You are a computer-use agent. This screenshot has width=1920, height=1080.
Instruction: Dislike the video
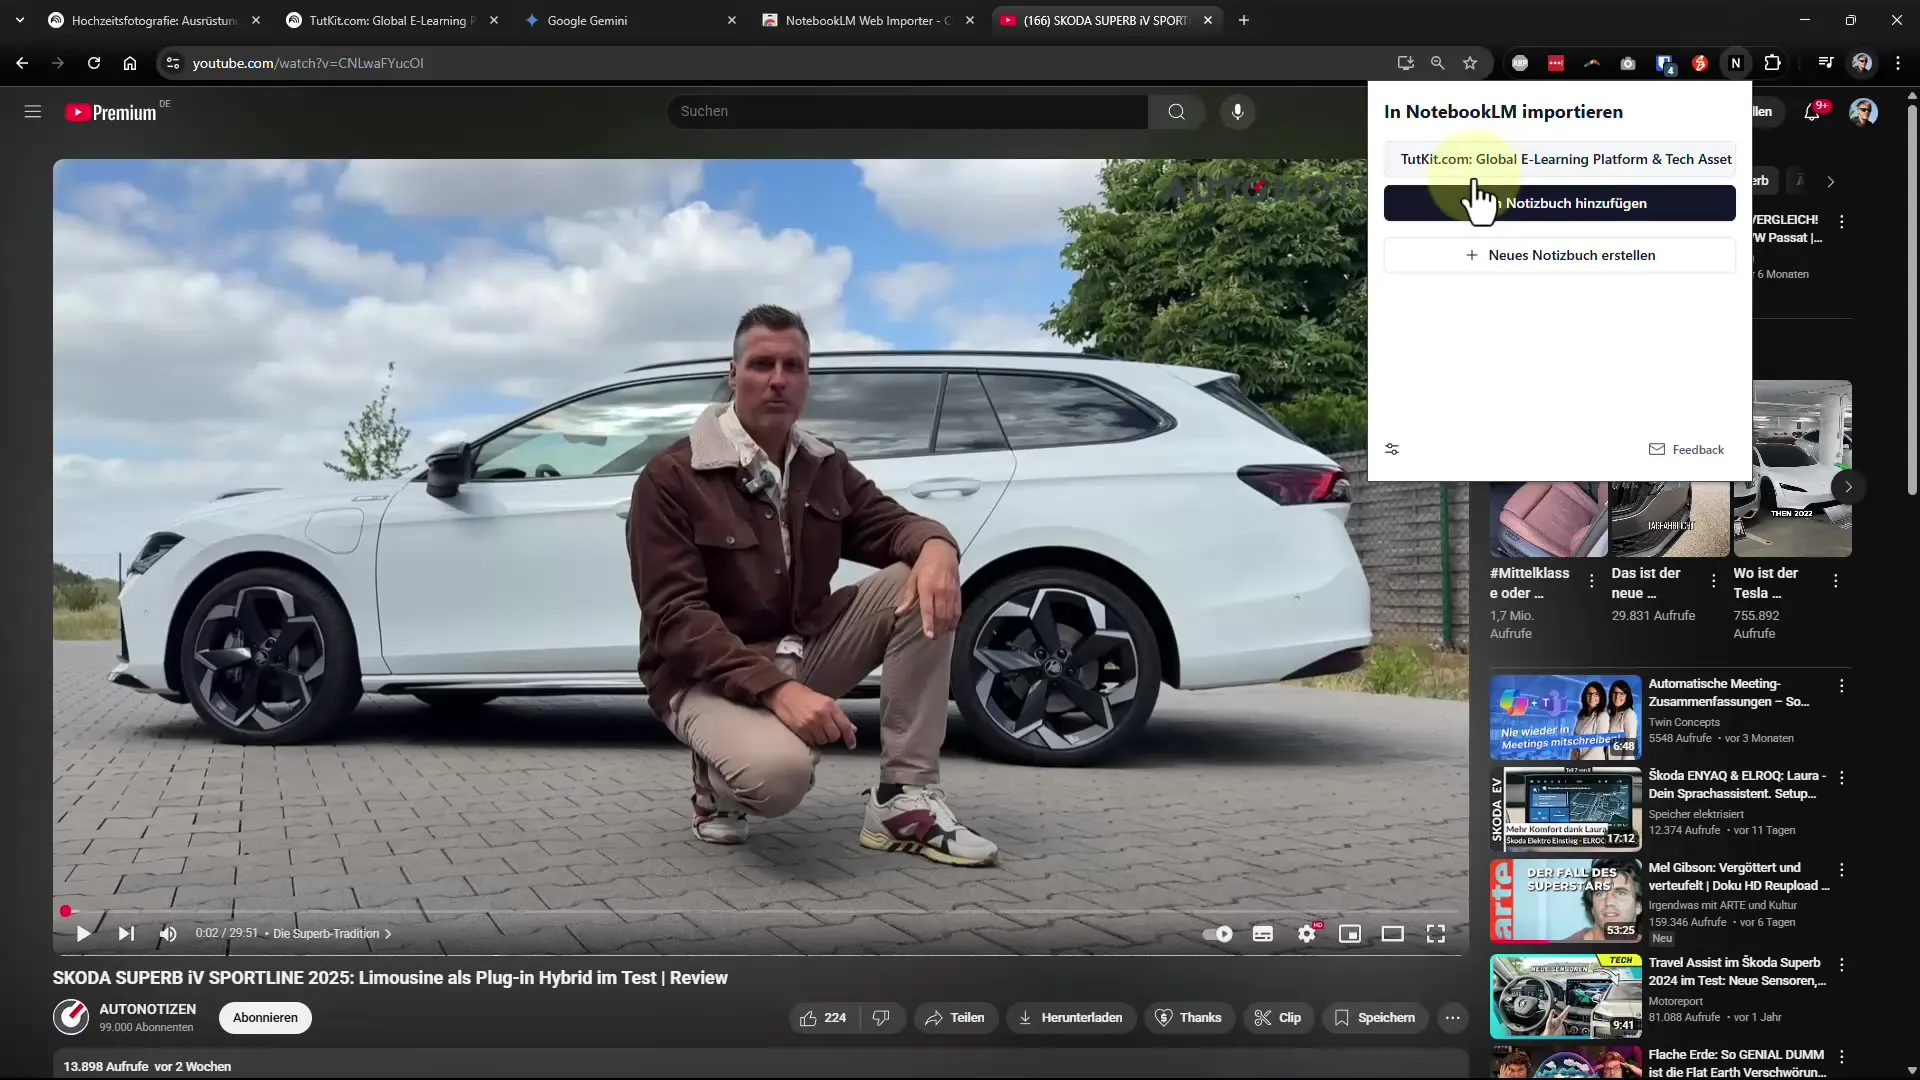pos(881,1018)
